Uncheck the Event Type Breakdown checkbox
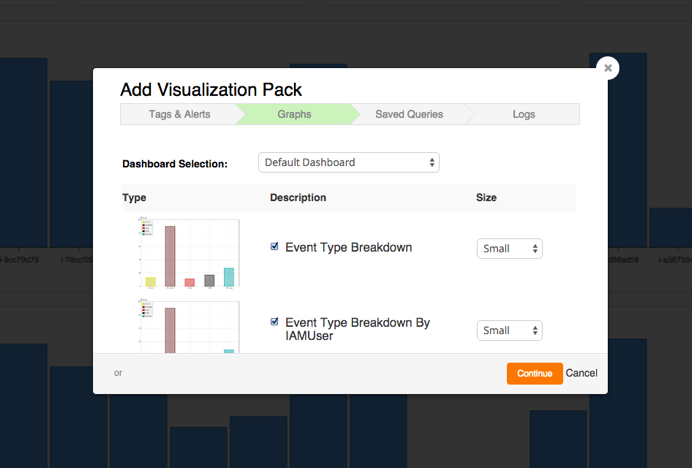The width and height of the screenshot is (692, 468). coord(275,247)
